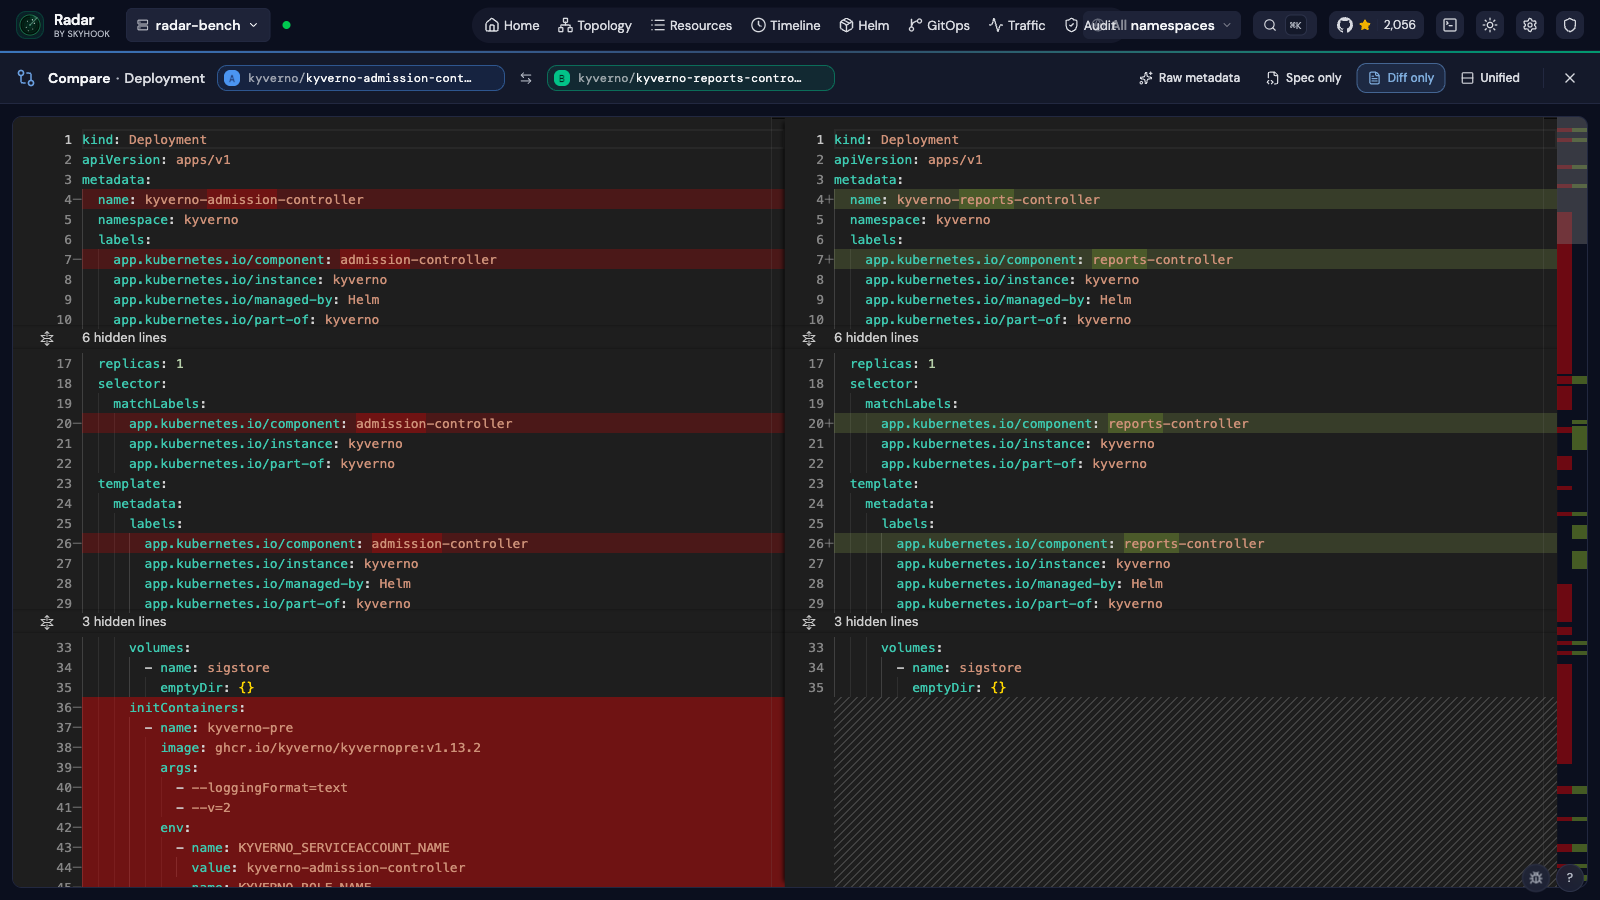Click the 'args:' line 39
The height and width of the screenshot is (900, 1600).
point(179,768)
